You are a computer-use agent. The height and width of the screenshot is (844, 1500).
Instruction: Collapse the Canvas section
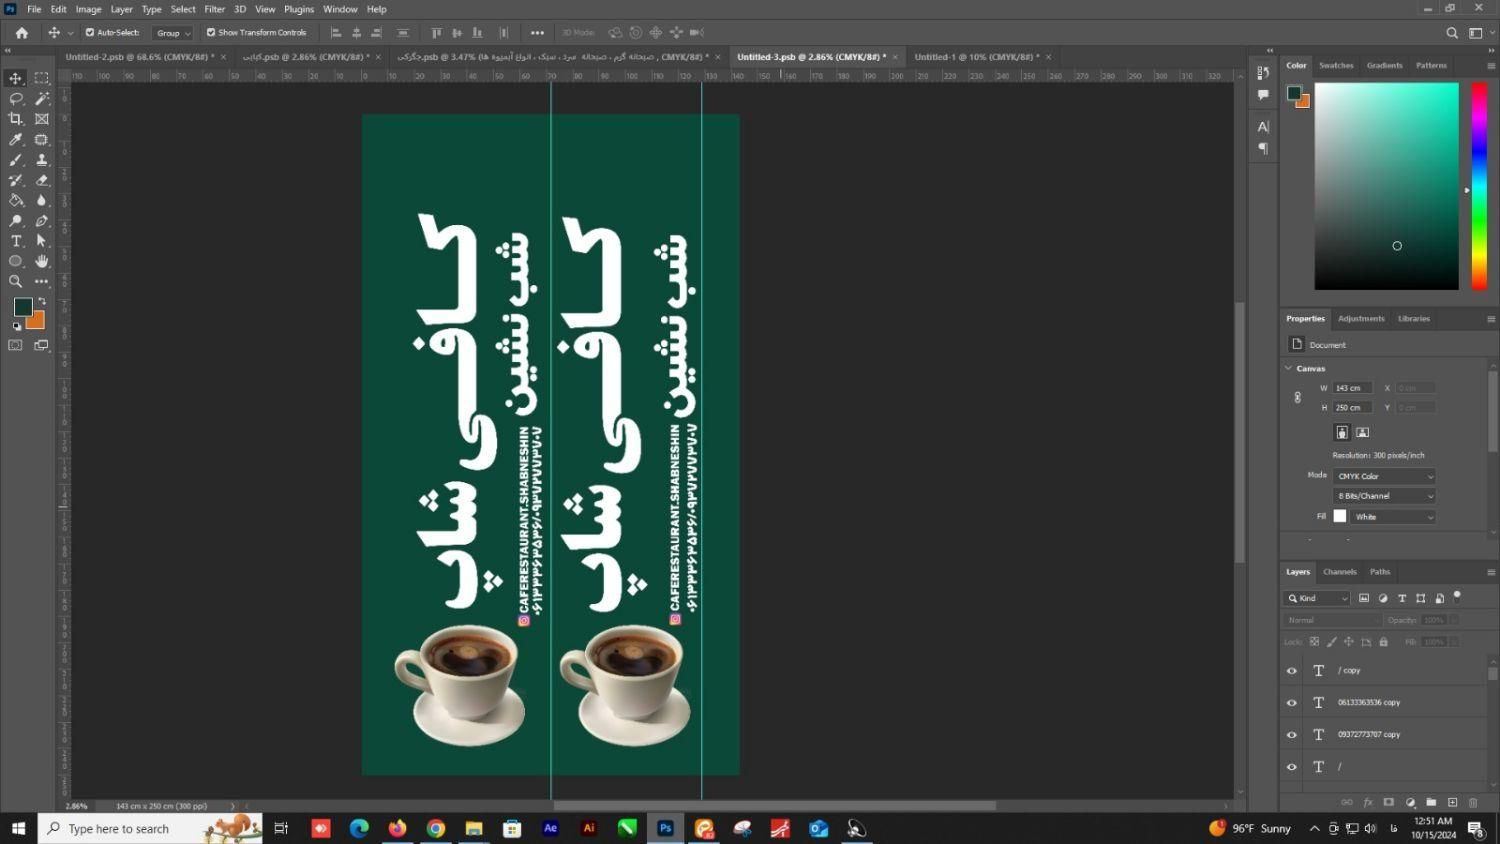[1289, 368]
